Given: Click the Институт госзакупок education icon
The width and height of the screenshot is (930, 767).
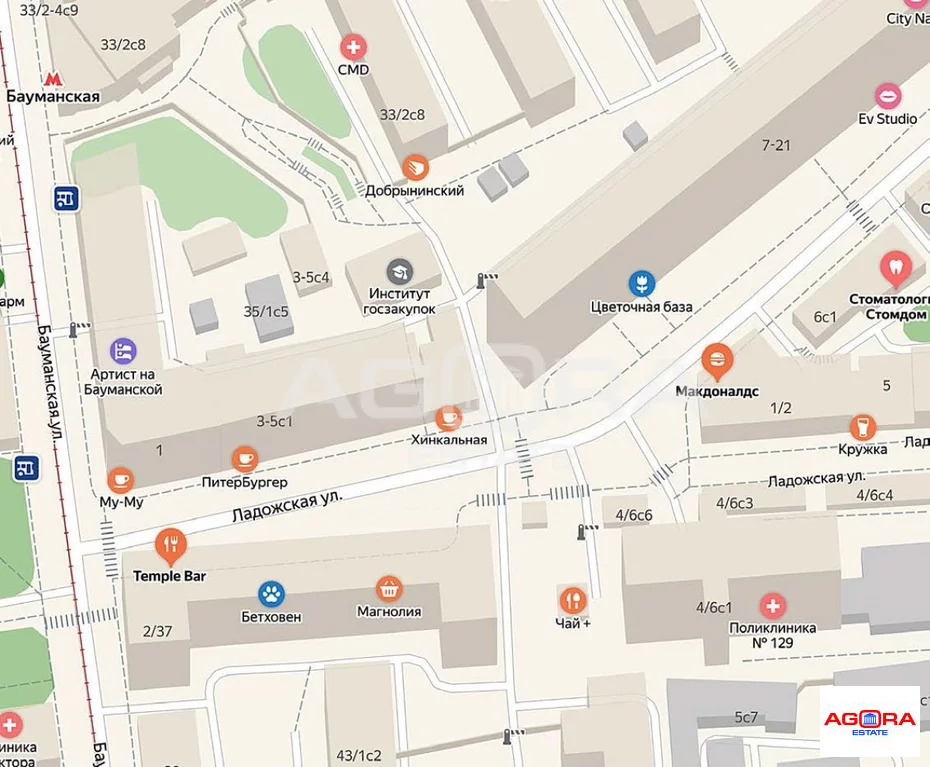Looking at the screenshot, I should pyautogui.click(x=400, y=272).
